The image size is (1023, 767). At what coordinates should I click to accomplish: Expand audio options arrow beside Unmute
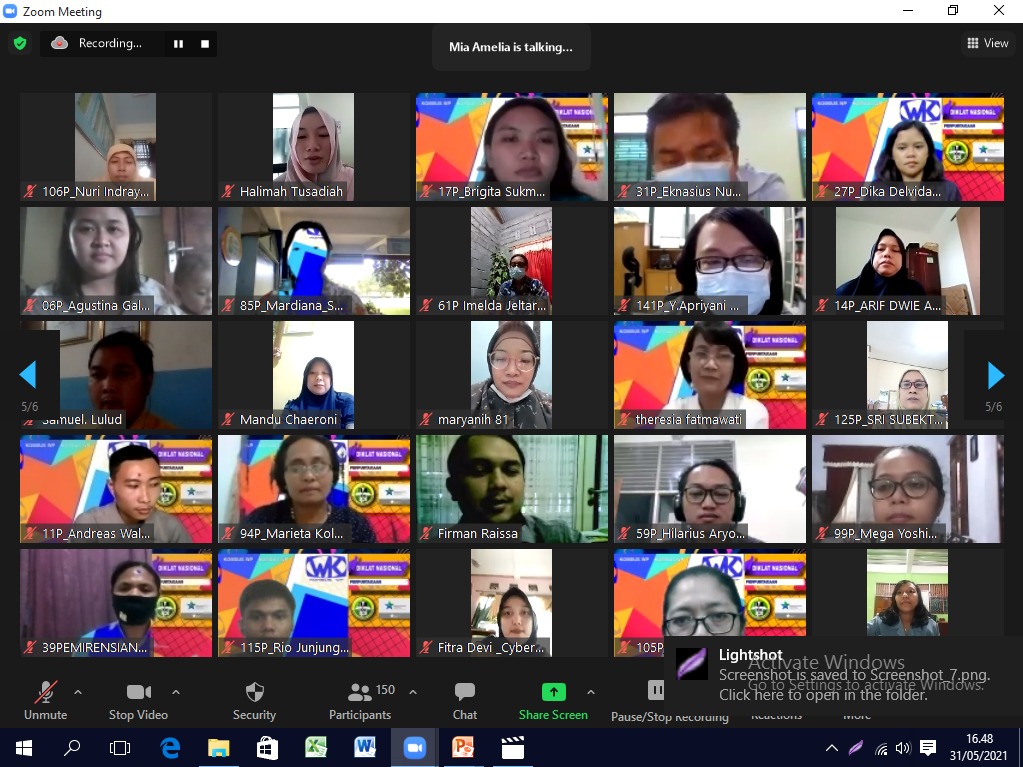click(x=78, y=692)
